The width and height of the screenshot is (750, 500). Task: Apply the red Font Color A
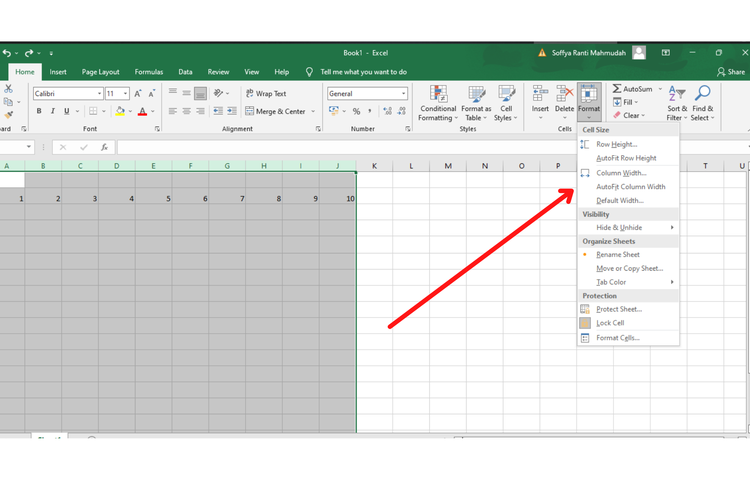[x=143, y=111]
